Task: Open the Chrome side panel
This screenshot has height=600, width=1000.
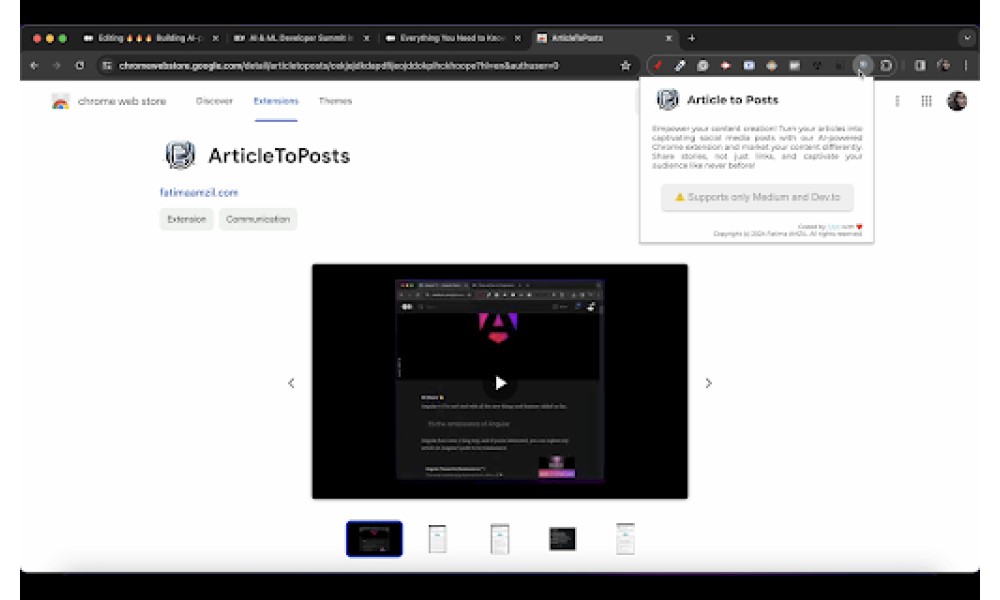Action: (x=920, y=65)
